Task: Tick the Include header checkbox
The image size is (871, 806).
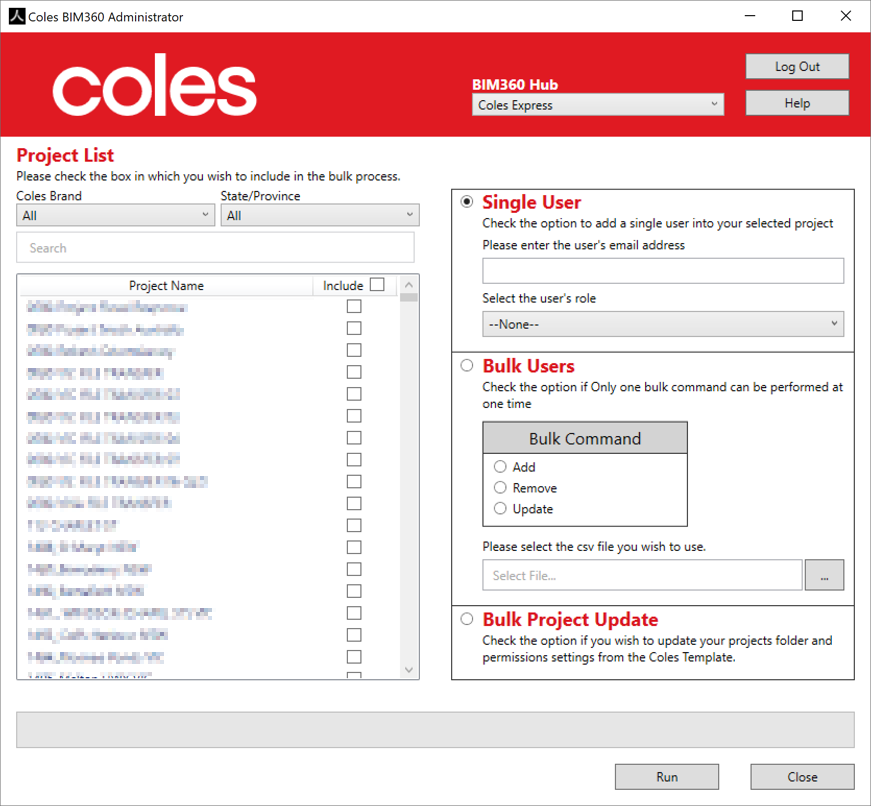Action: pyautogui.click(x=377, y=284)
